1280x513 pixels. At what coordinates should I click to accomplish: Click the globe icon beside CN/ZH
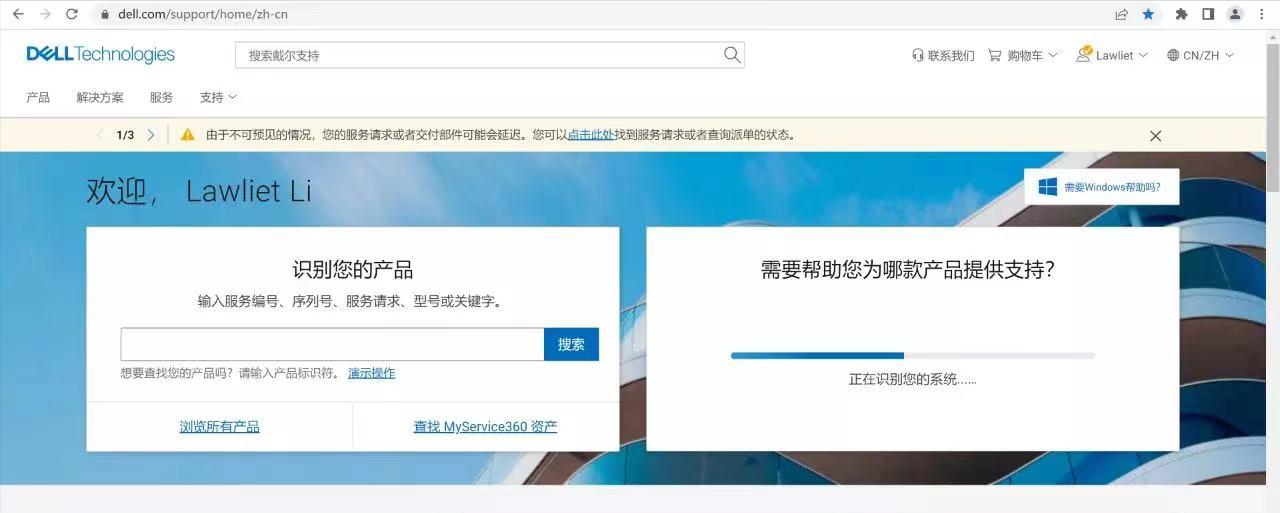1173,55
